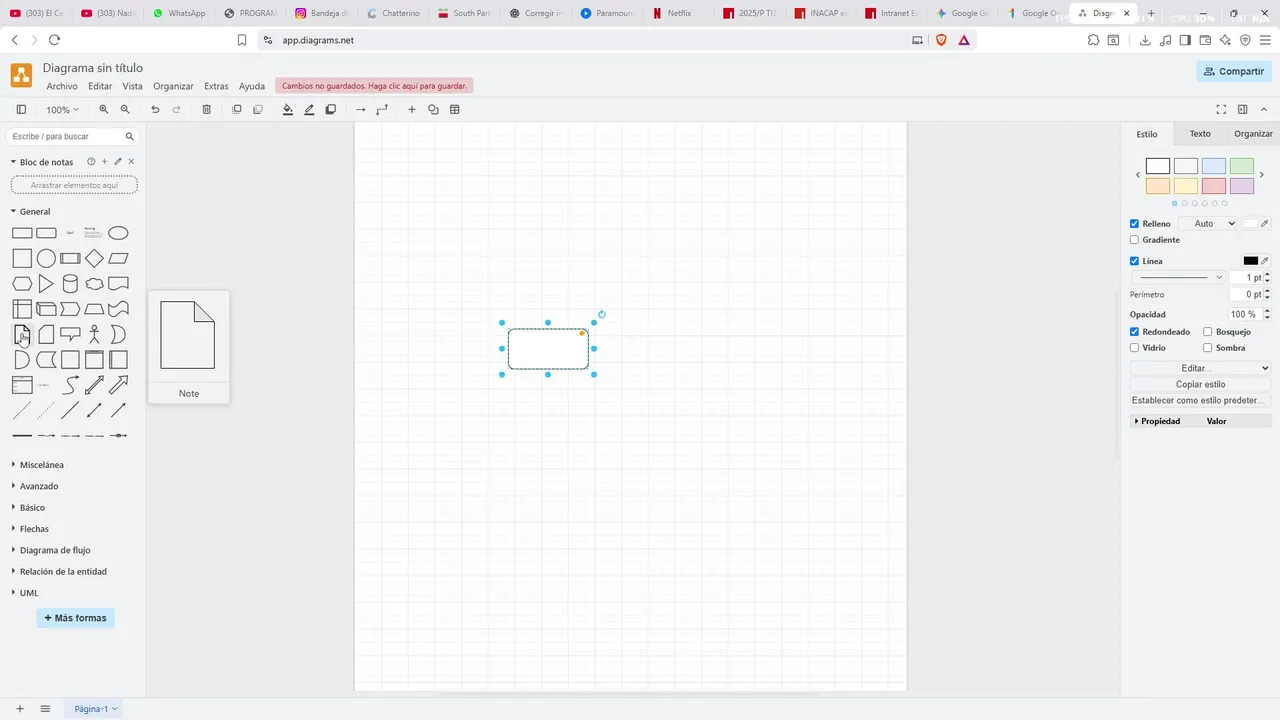
Task: Open the 100% zoom dropdown
Action: (x=62, y=110)
